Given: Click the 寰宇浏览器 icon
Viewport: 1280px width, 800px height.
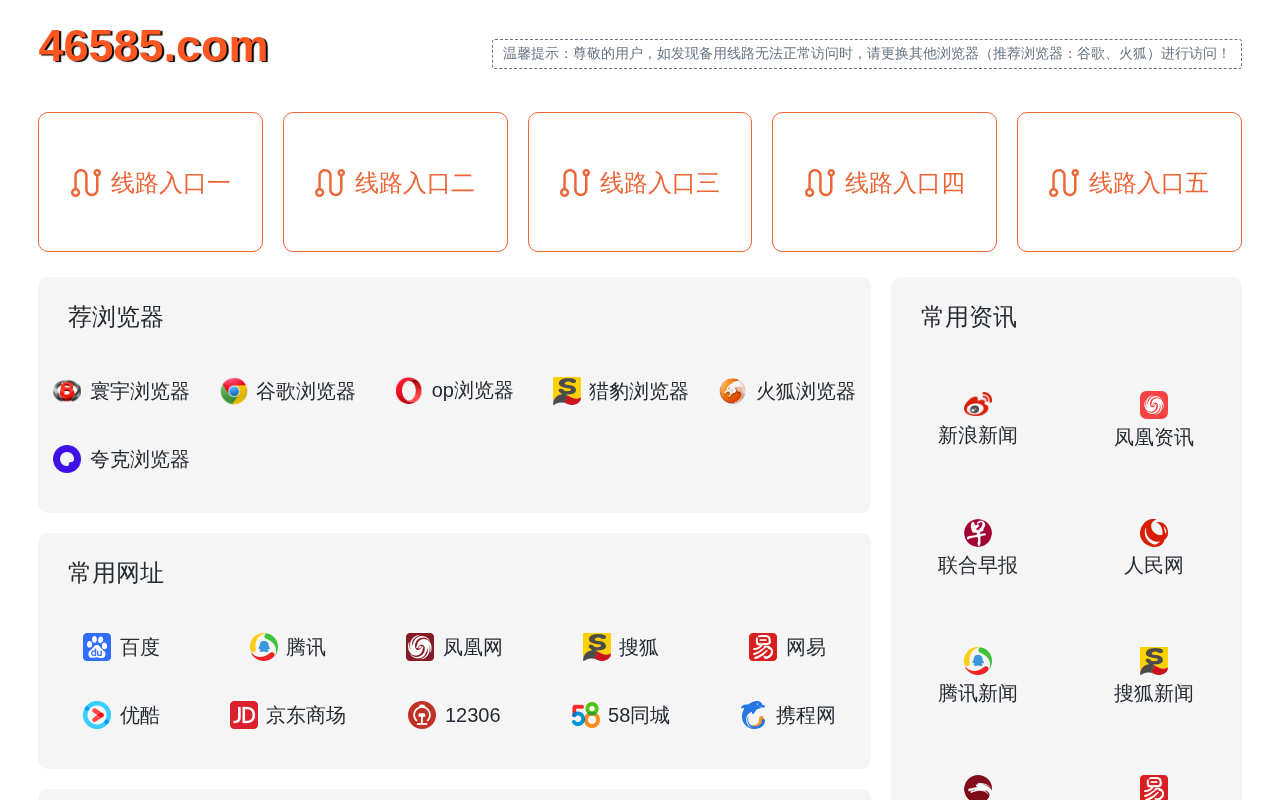Looking at the screenshot, I should click(x=67, y=391).
